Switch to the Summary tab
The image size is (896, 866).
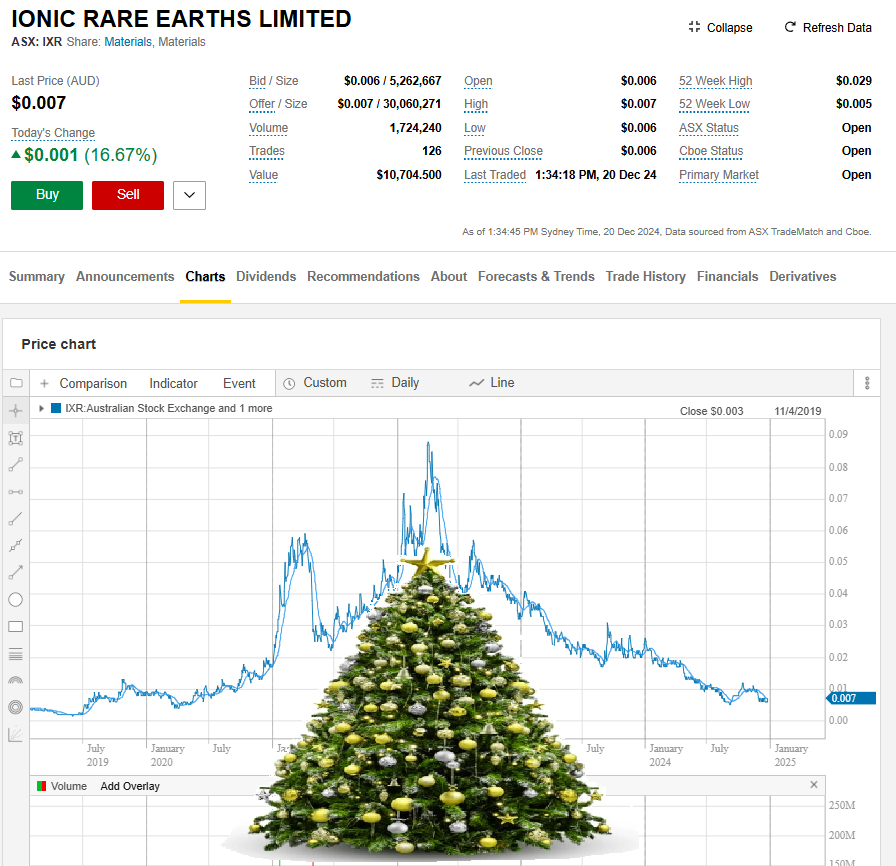[37, 276]
